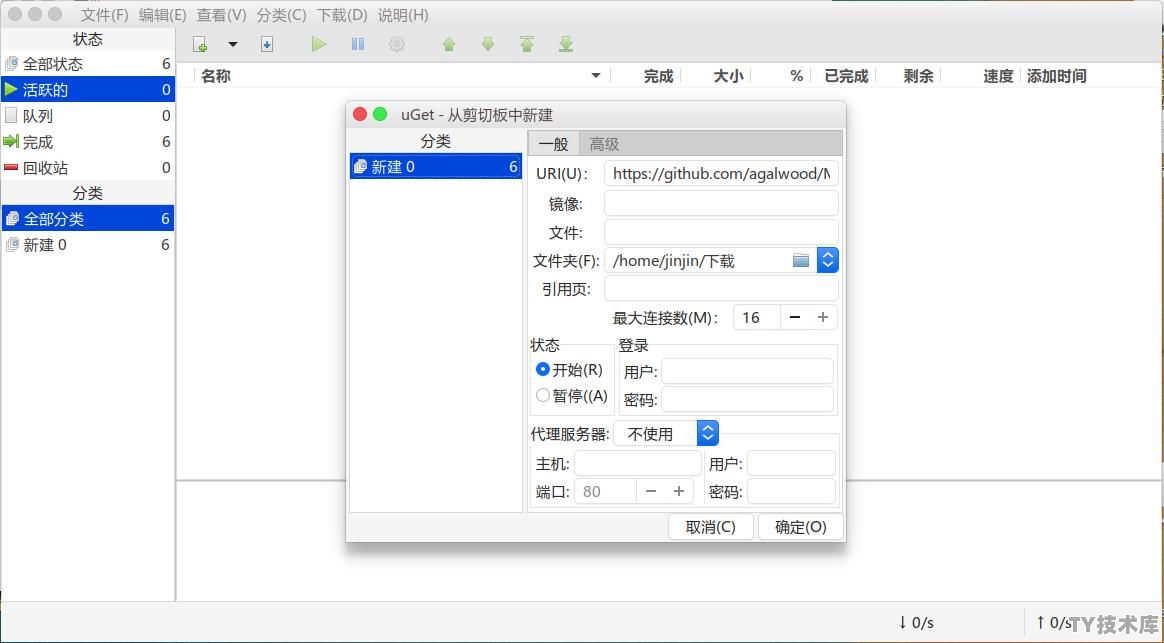Screen dimensions: 1164x643
Task: Sort by 添加时间 column header
Action: pyautogui.click(x=1056, y=76)
